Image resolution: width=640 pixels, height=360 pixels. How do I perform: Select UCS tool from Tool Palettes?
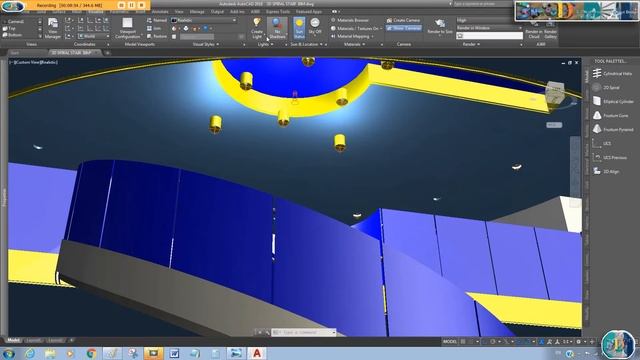tap(602, 143)
